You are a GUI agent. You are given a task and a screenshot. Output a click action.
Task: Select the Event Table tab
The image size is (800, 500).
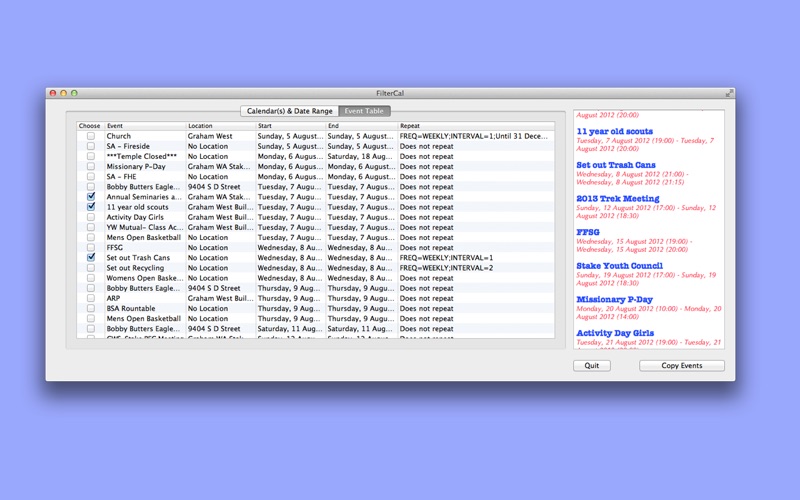click(x=364, y=111)
